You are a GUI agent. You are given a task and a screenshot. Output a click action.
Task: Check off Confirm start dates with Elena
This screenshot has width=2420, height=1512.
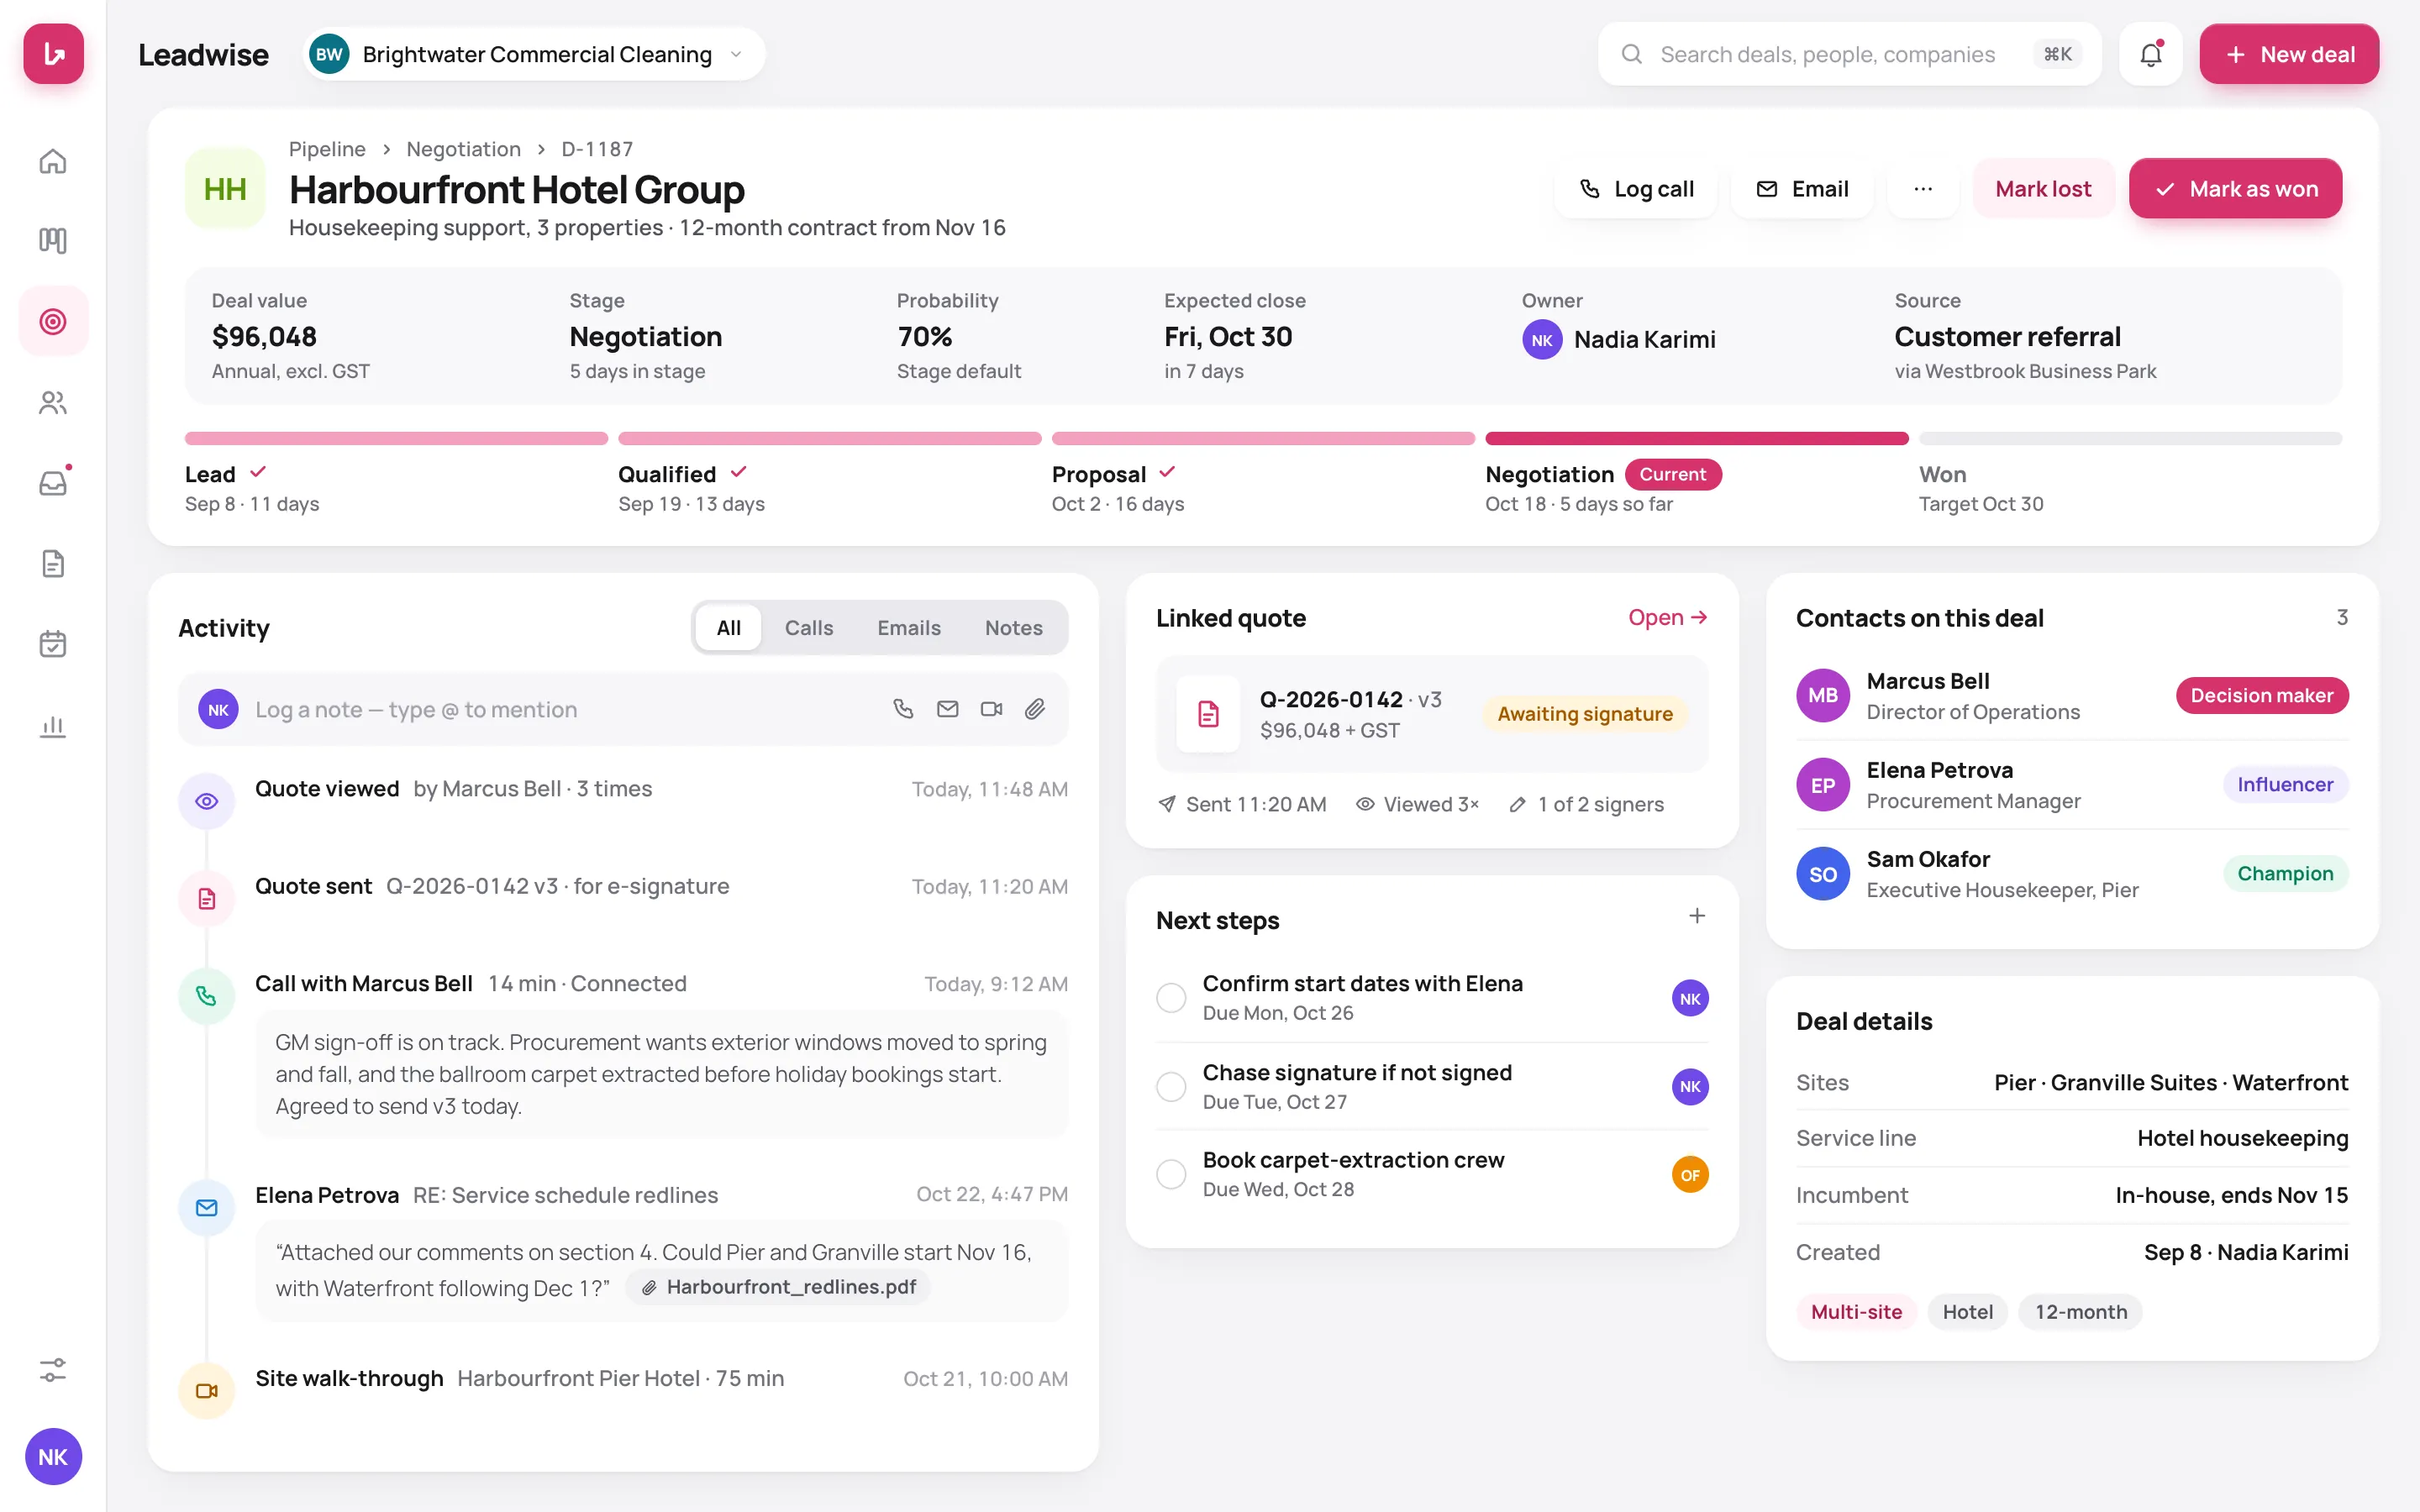[1171, 997]
